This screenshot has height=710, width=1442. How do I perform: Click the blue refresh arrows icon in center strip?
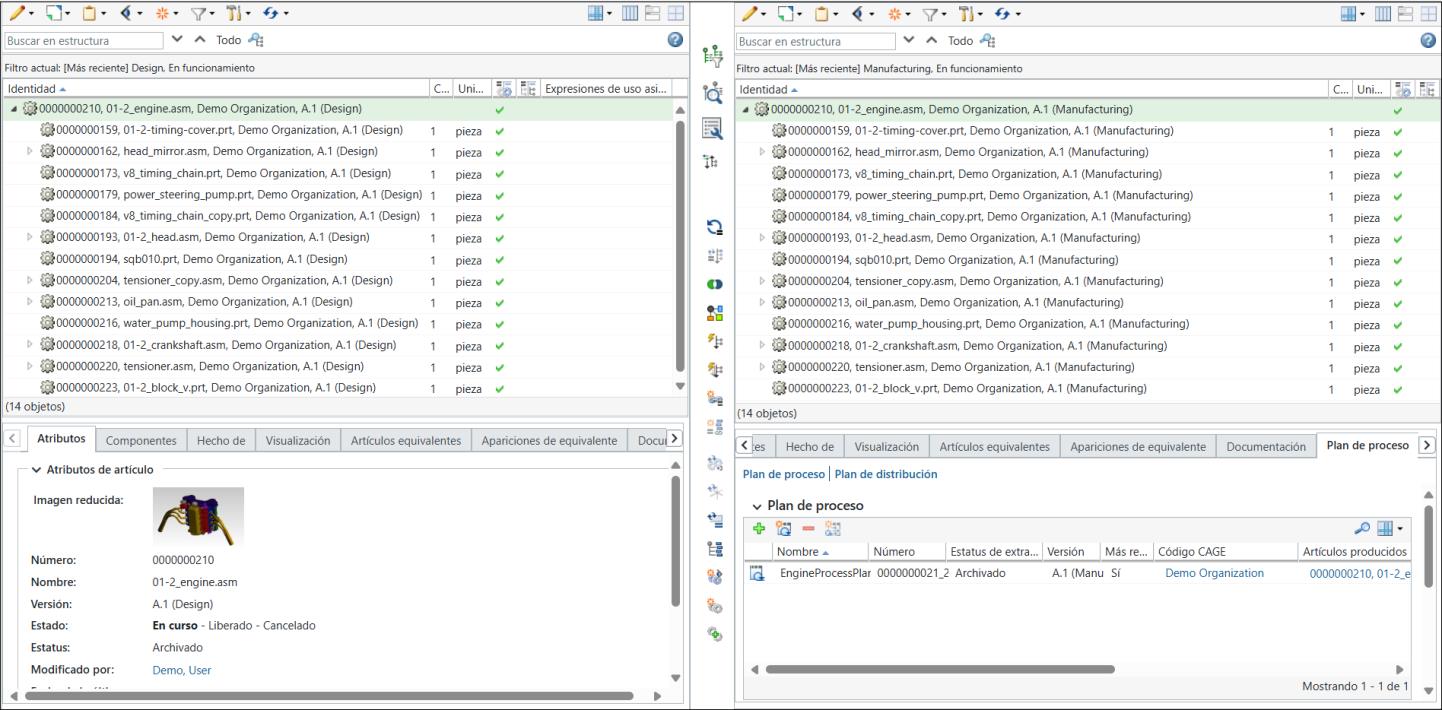tap(714, 227)
